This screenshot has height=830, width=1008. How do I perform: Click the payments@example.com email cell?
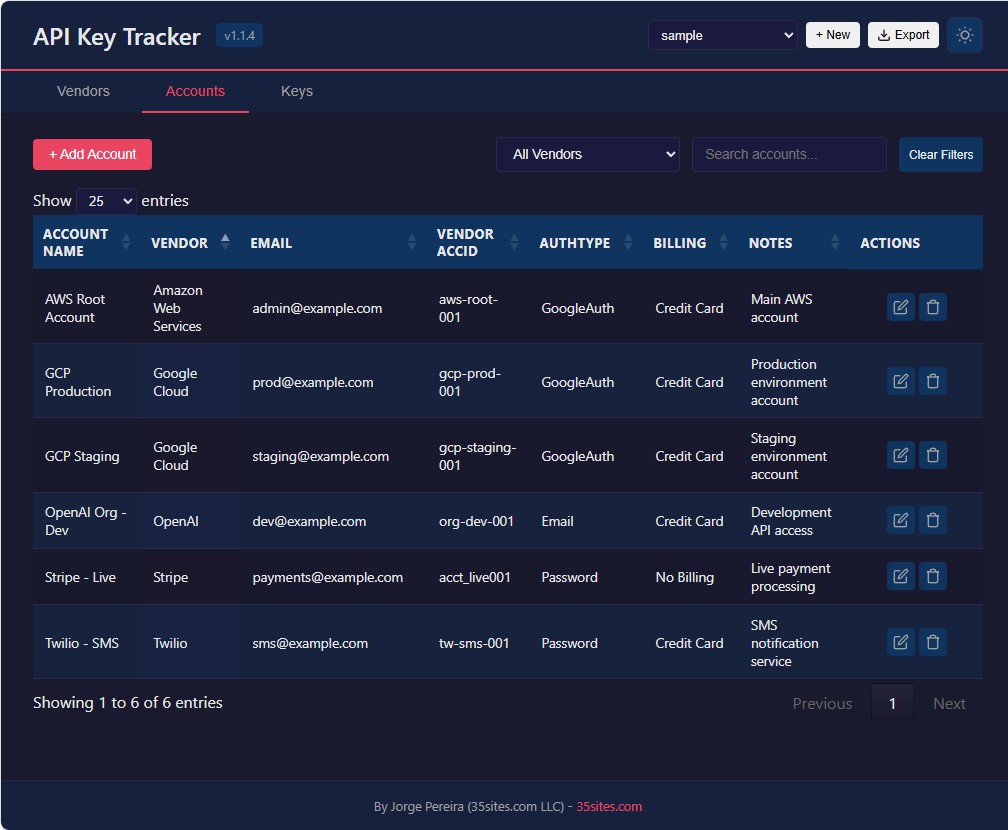click(x=327, y=577)
